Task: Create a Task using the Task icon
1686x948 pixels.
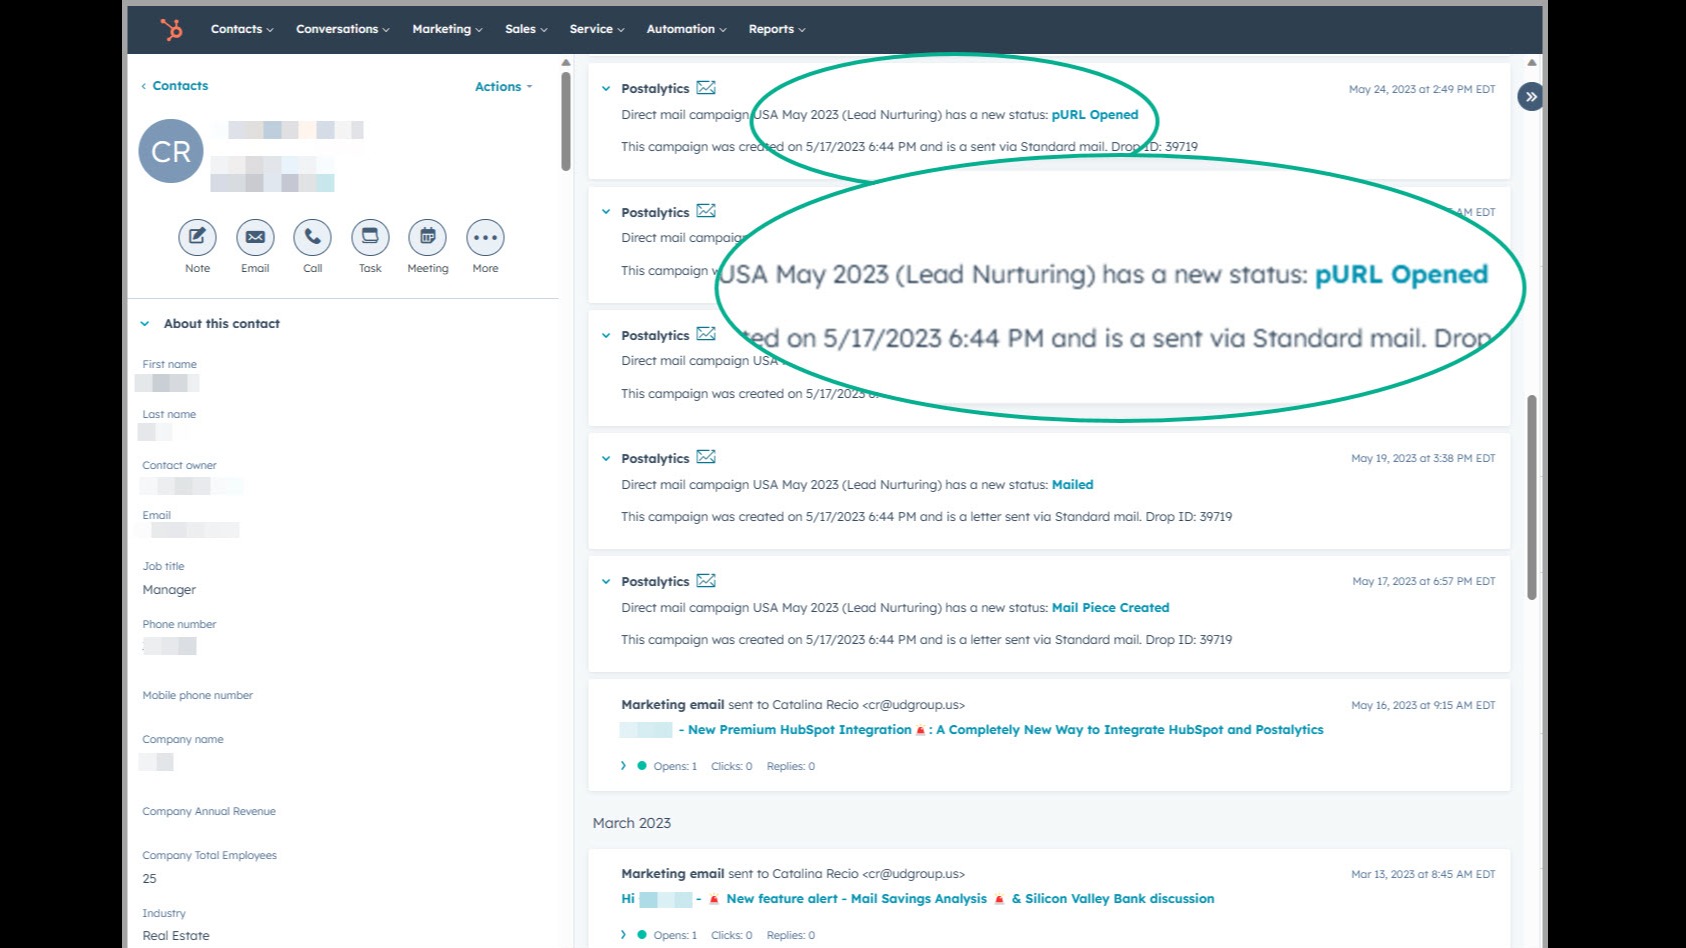Action: [370, 238]
